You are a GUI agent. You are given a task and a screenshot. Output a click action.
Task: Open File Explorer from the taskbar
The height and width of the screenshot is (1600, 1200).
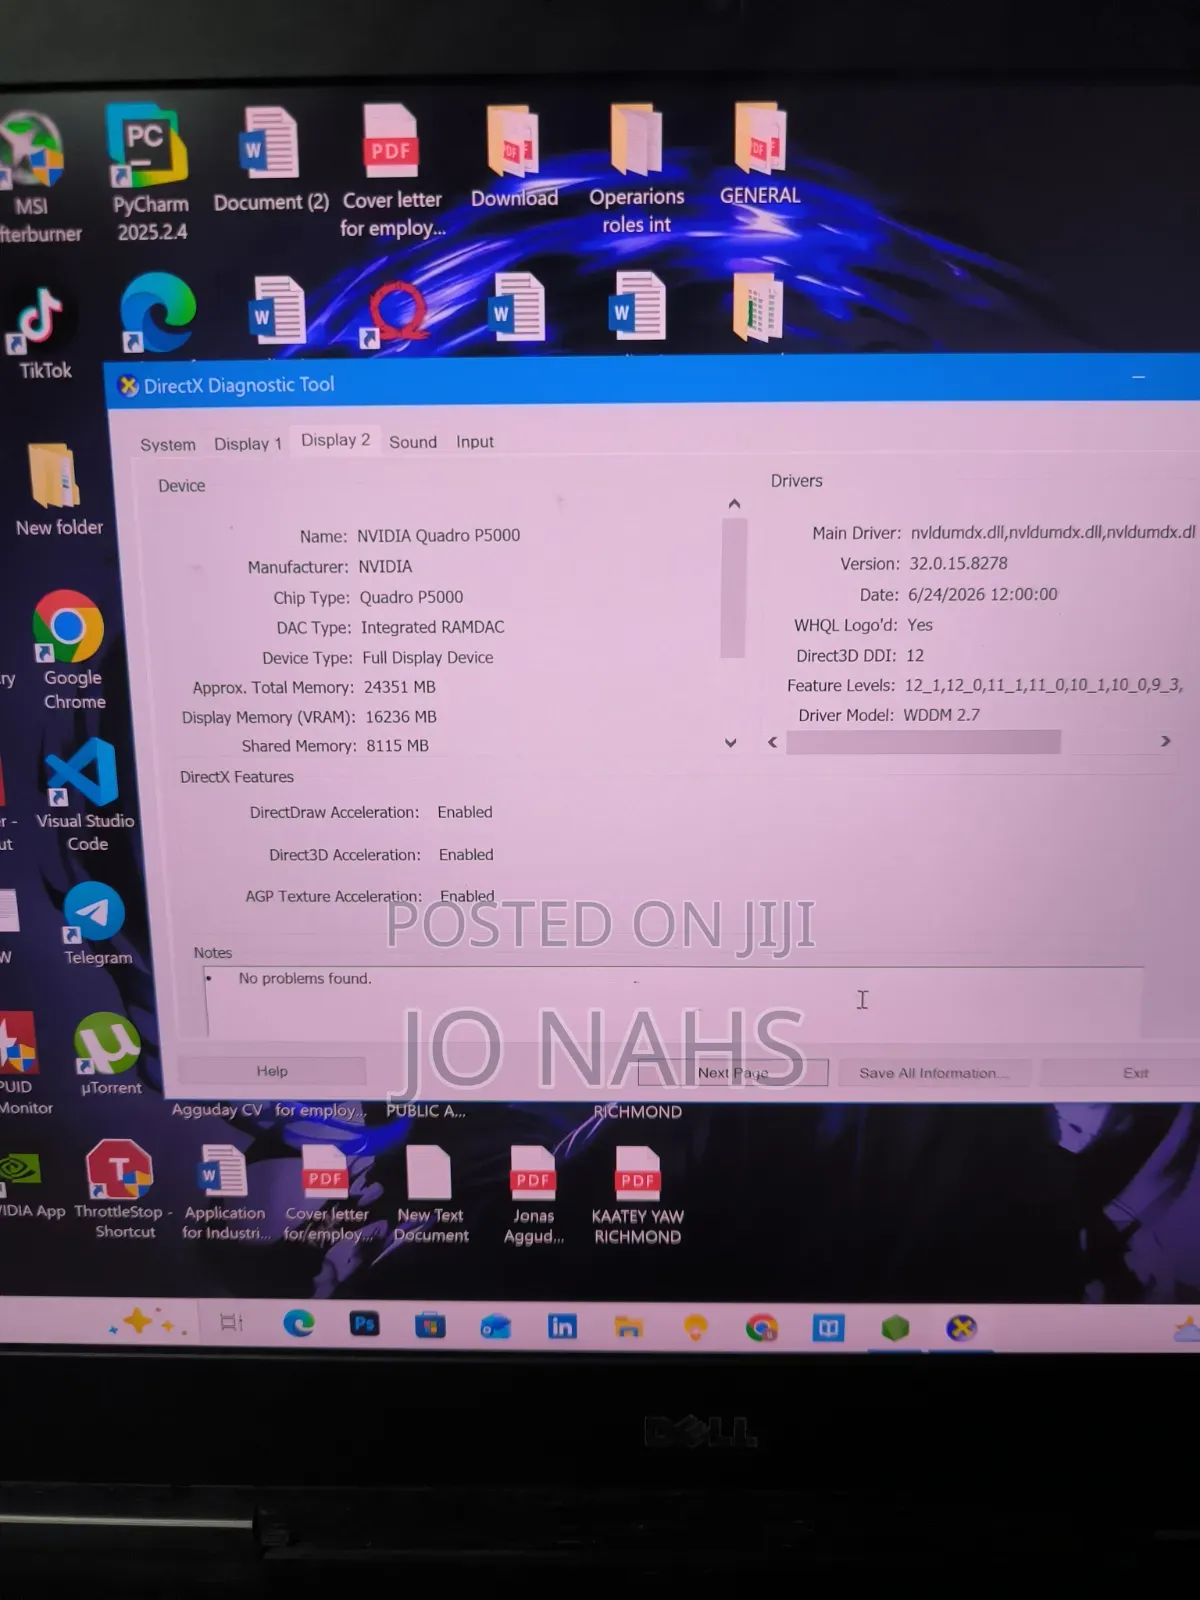pyautogui.click(x=629, y=1327)
